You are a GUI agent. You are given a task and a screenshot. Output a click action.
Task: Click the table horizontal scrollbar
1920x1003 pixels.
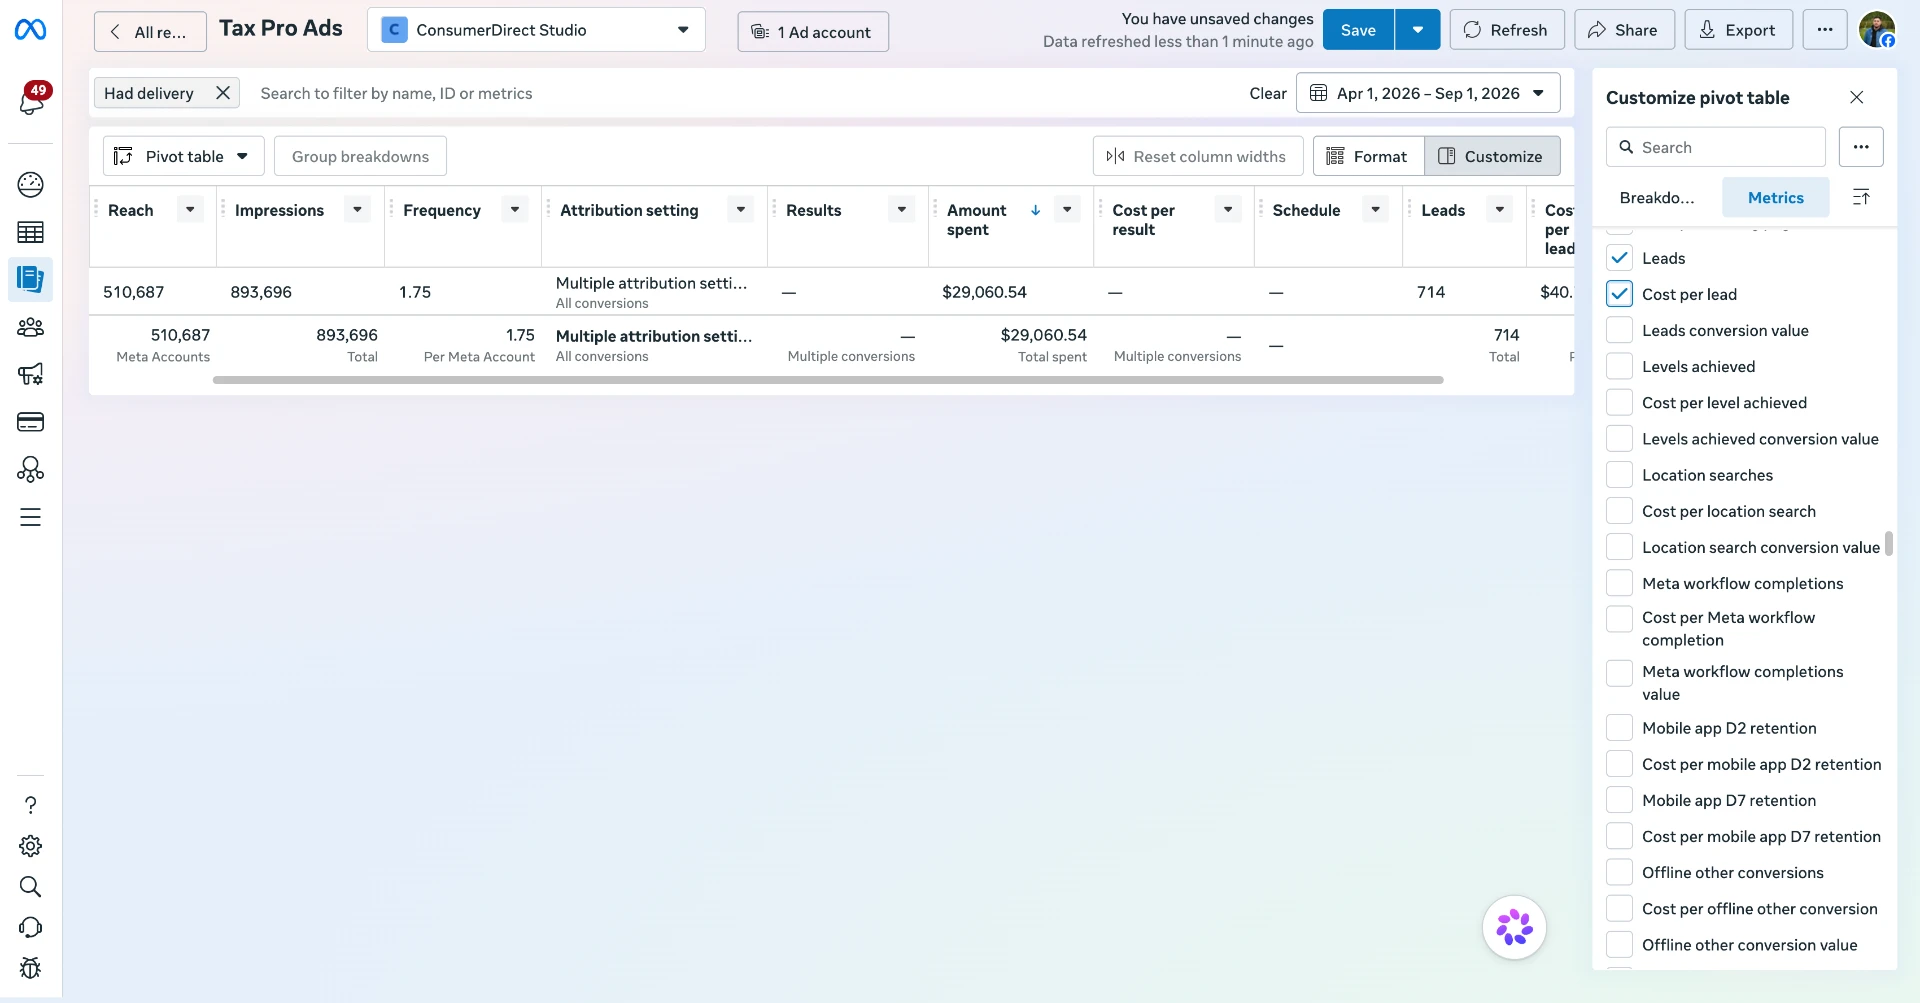point(828,380)
